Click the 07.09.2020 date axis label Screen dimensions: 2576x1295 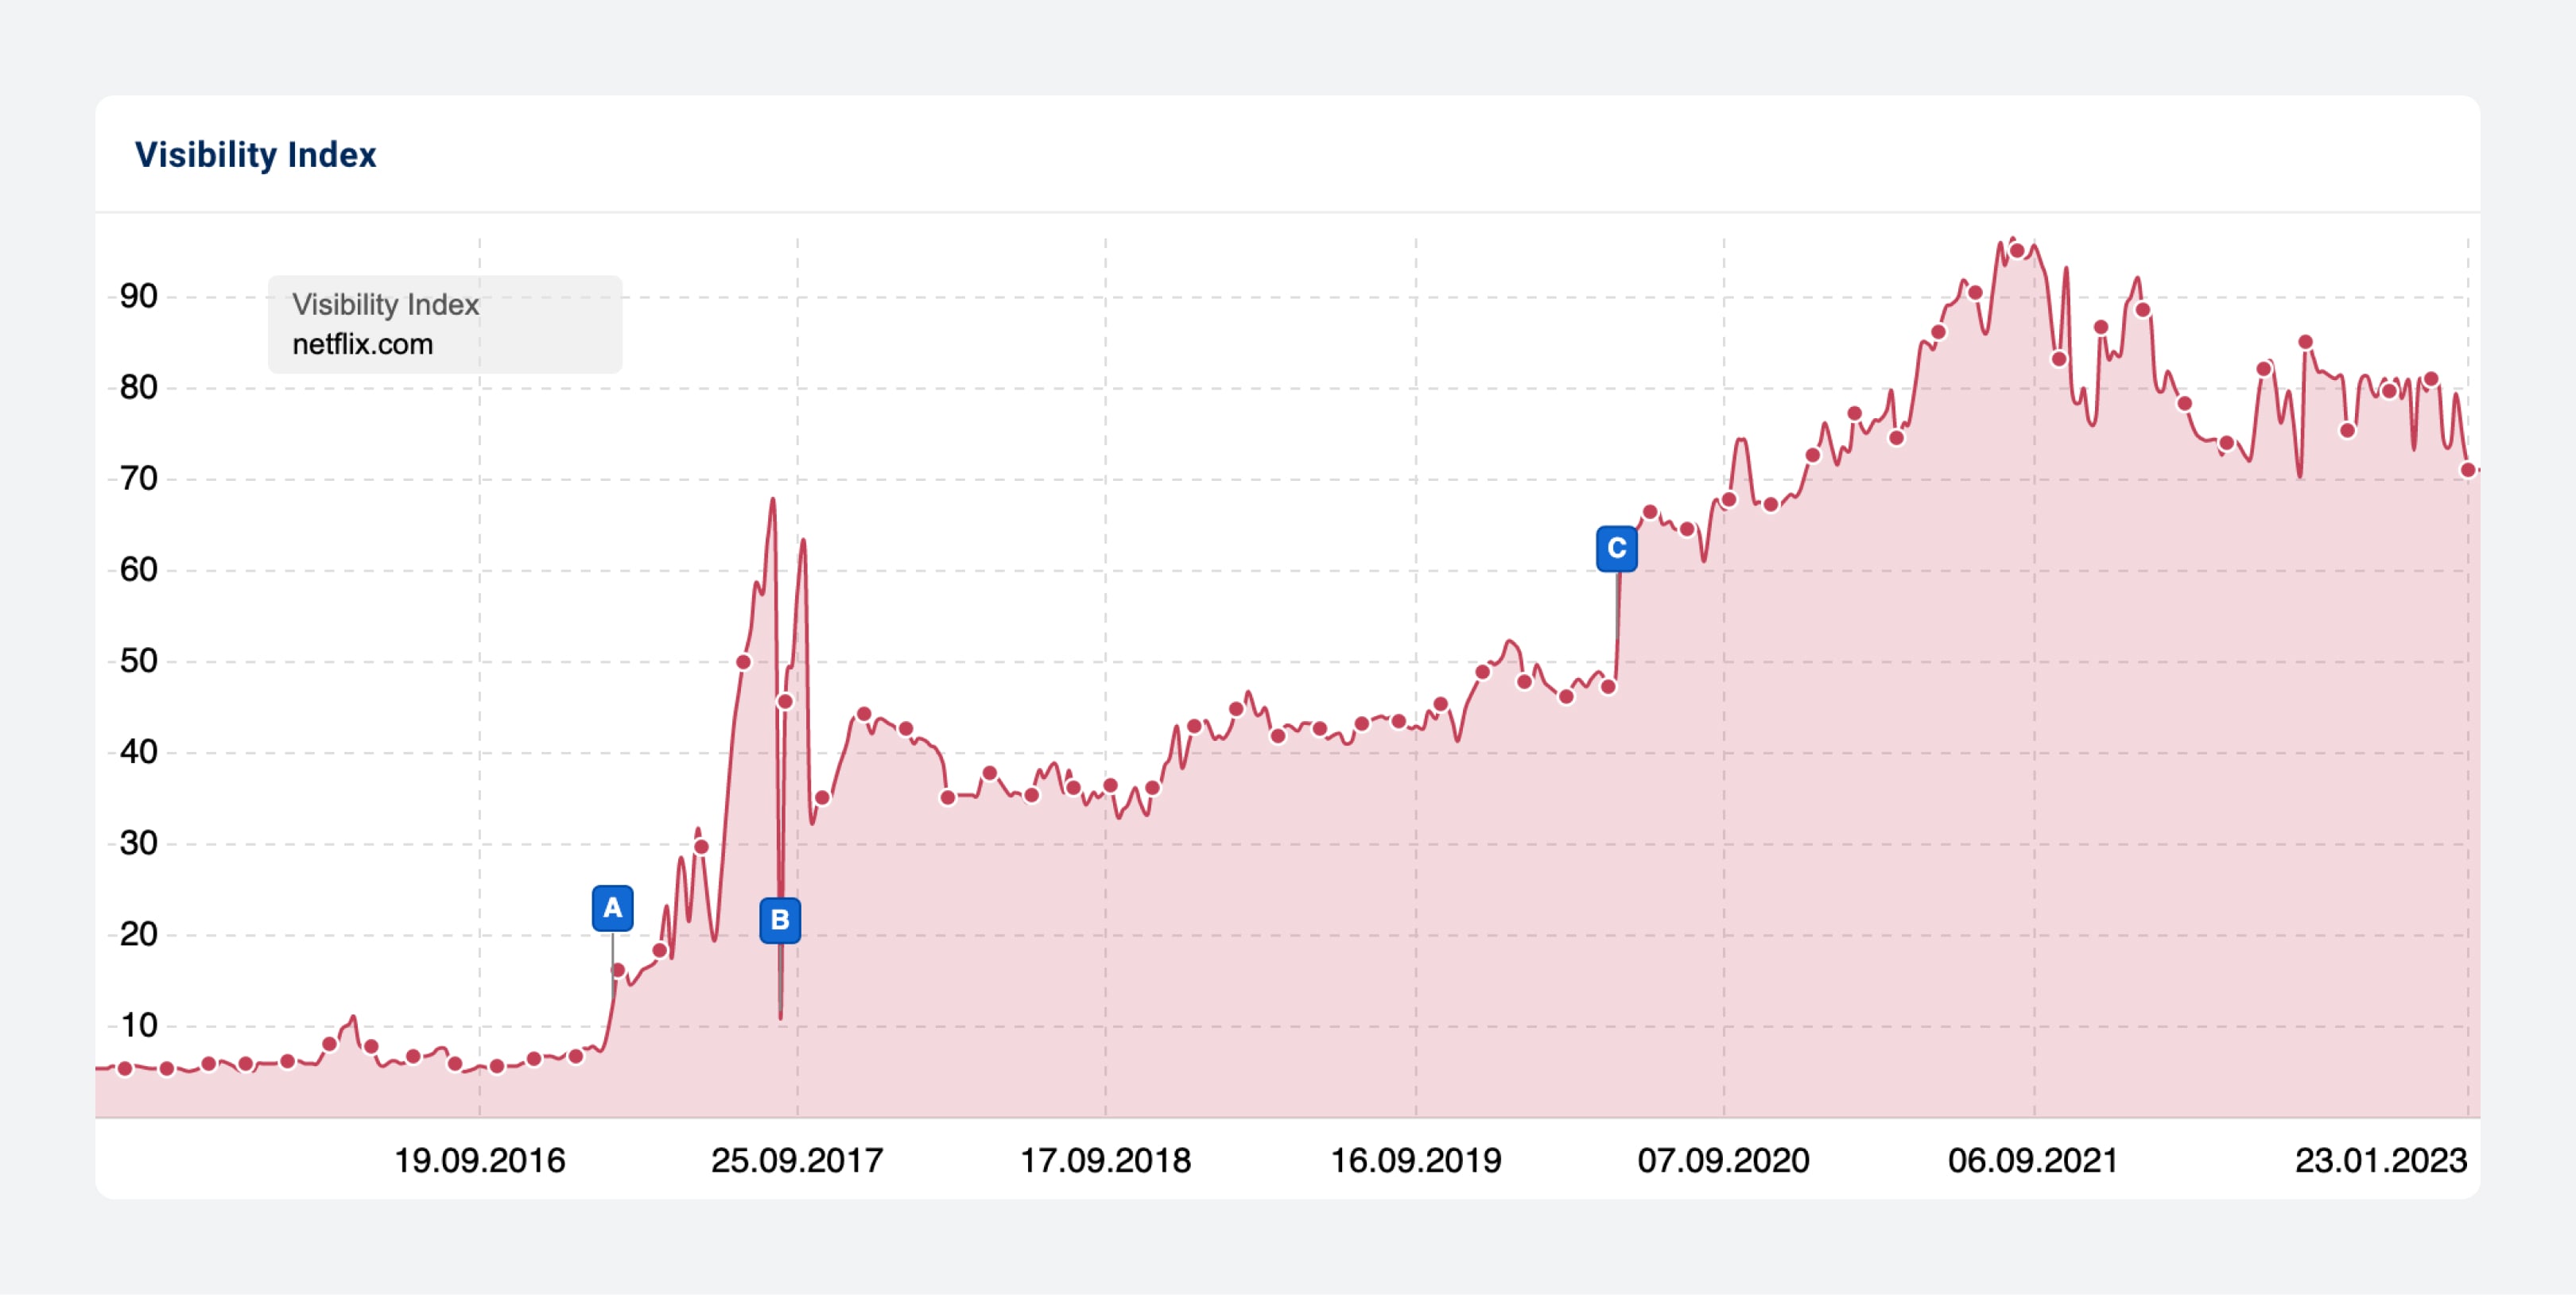(x=1723, y=1160)
